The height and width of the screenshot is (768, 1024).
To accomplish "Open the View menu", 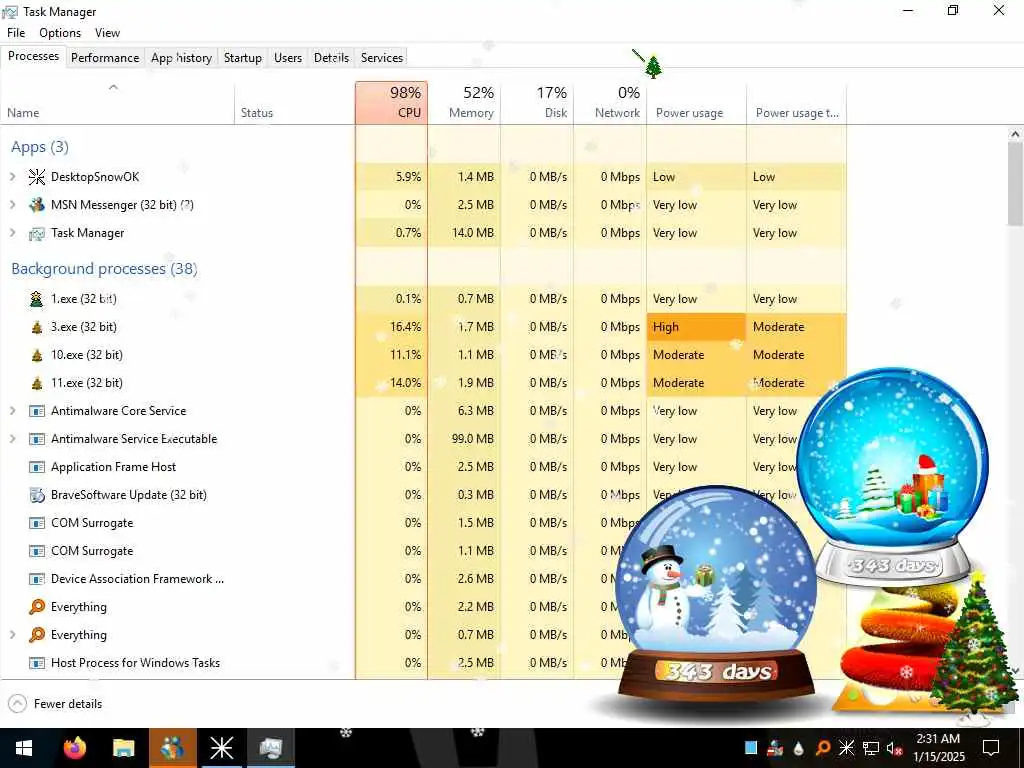I will [107, 33].
